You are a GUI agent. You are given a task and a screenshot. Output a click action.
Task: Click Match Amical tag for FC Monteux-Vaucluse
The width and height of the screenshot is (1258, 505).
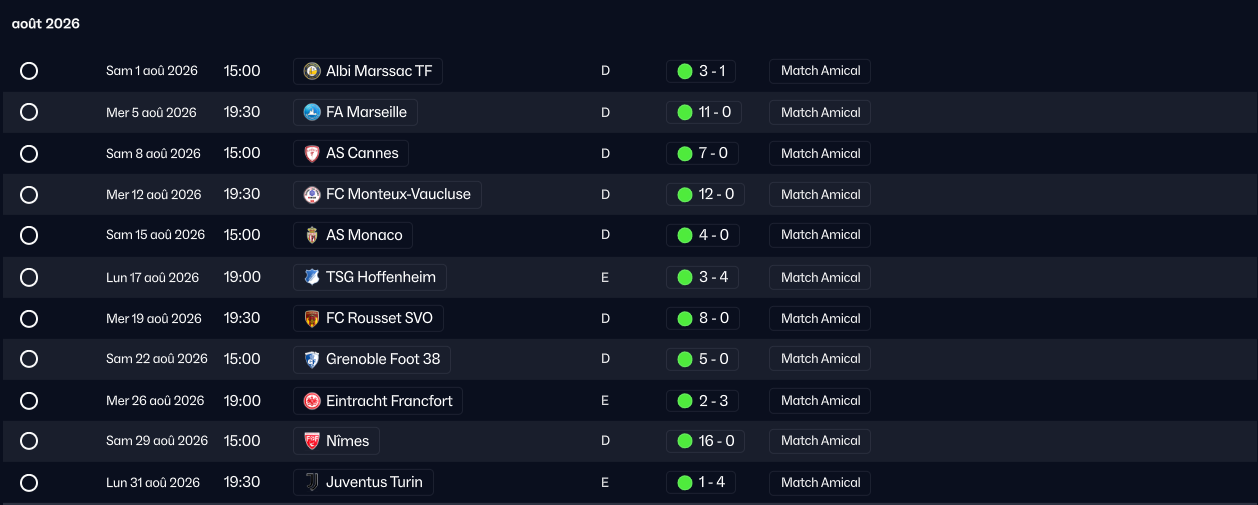point(820,194)
